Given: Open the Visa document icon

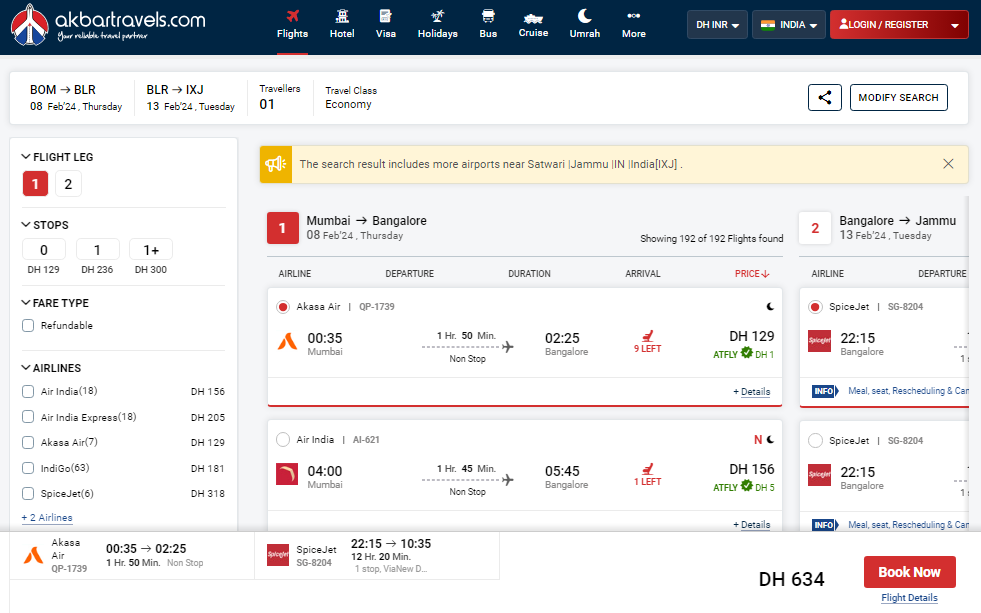Looking at the screenshot, I should coord(385,16).
